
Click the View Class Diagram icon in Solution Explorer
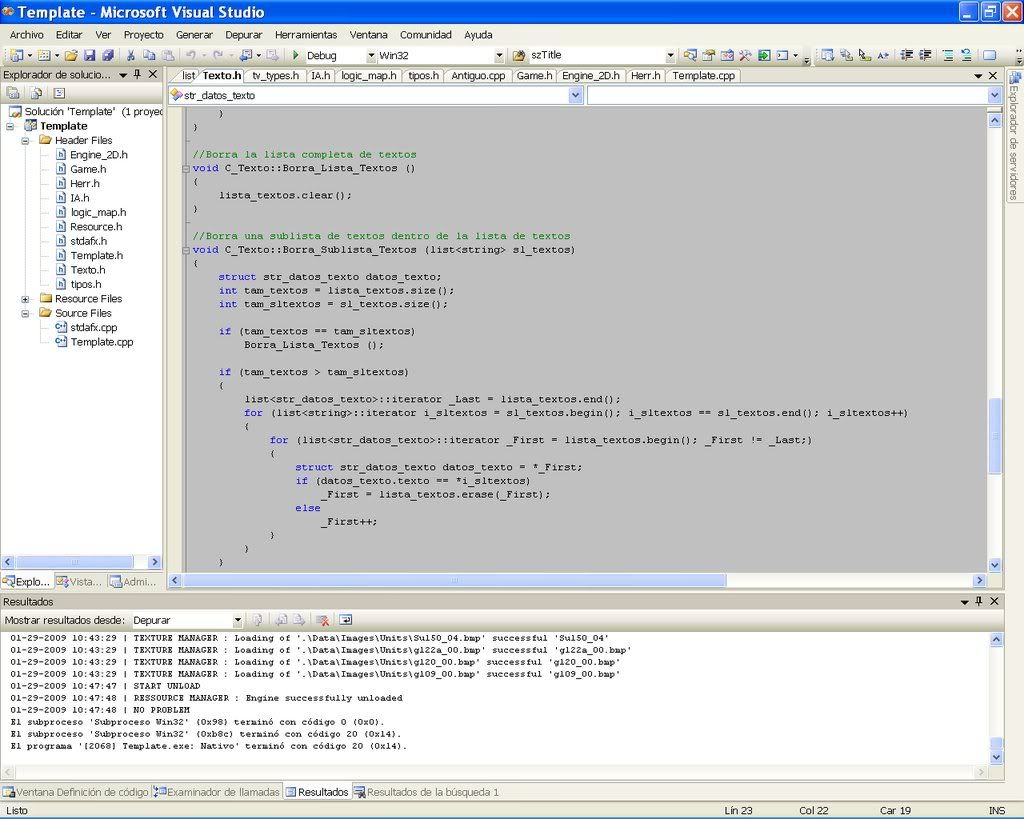point(59,93)
